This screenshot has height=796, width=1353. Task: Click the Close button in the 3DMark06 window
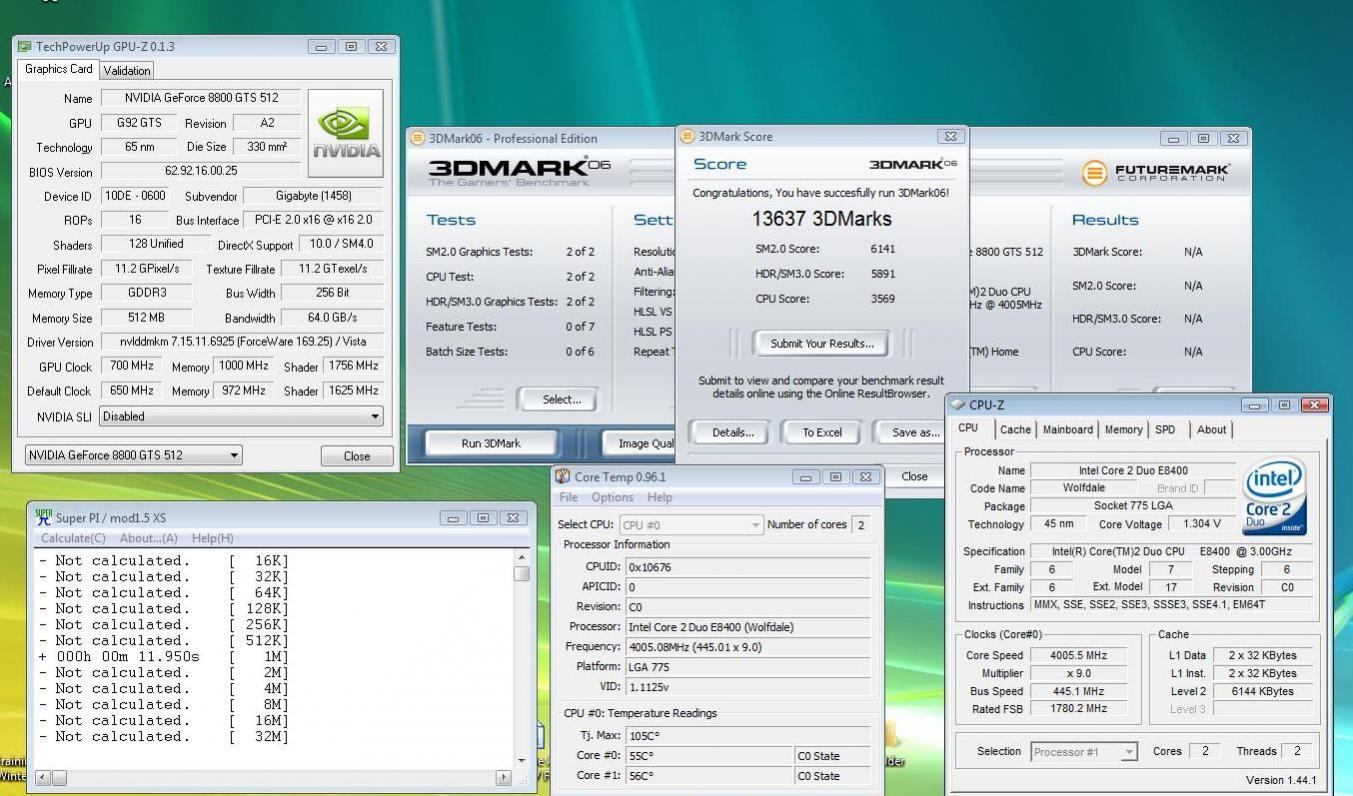pos(914,477)
